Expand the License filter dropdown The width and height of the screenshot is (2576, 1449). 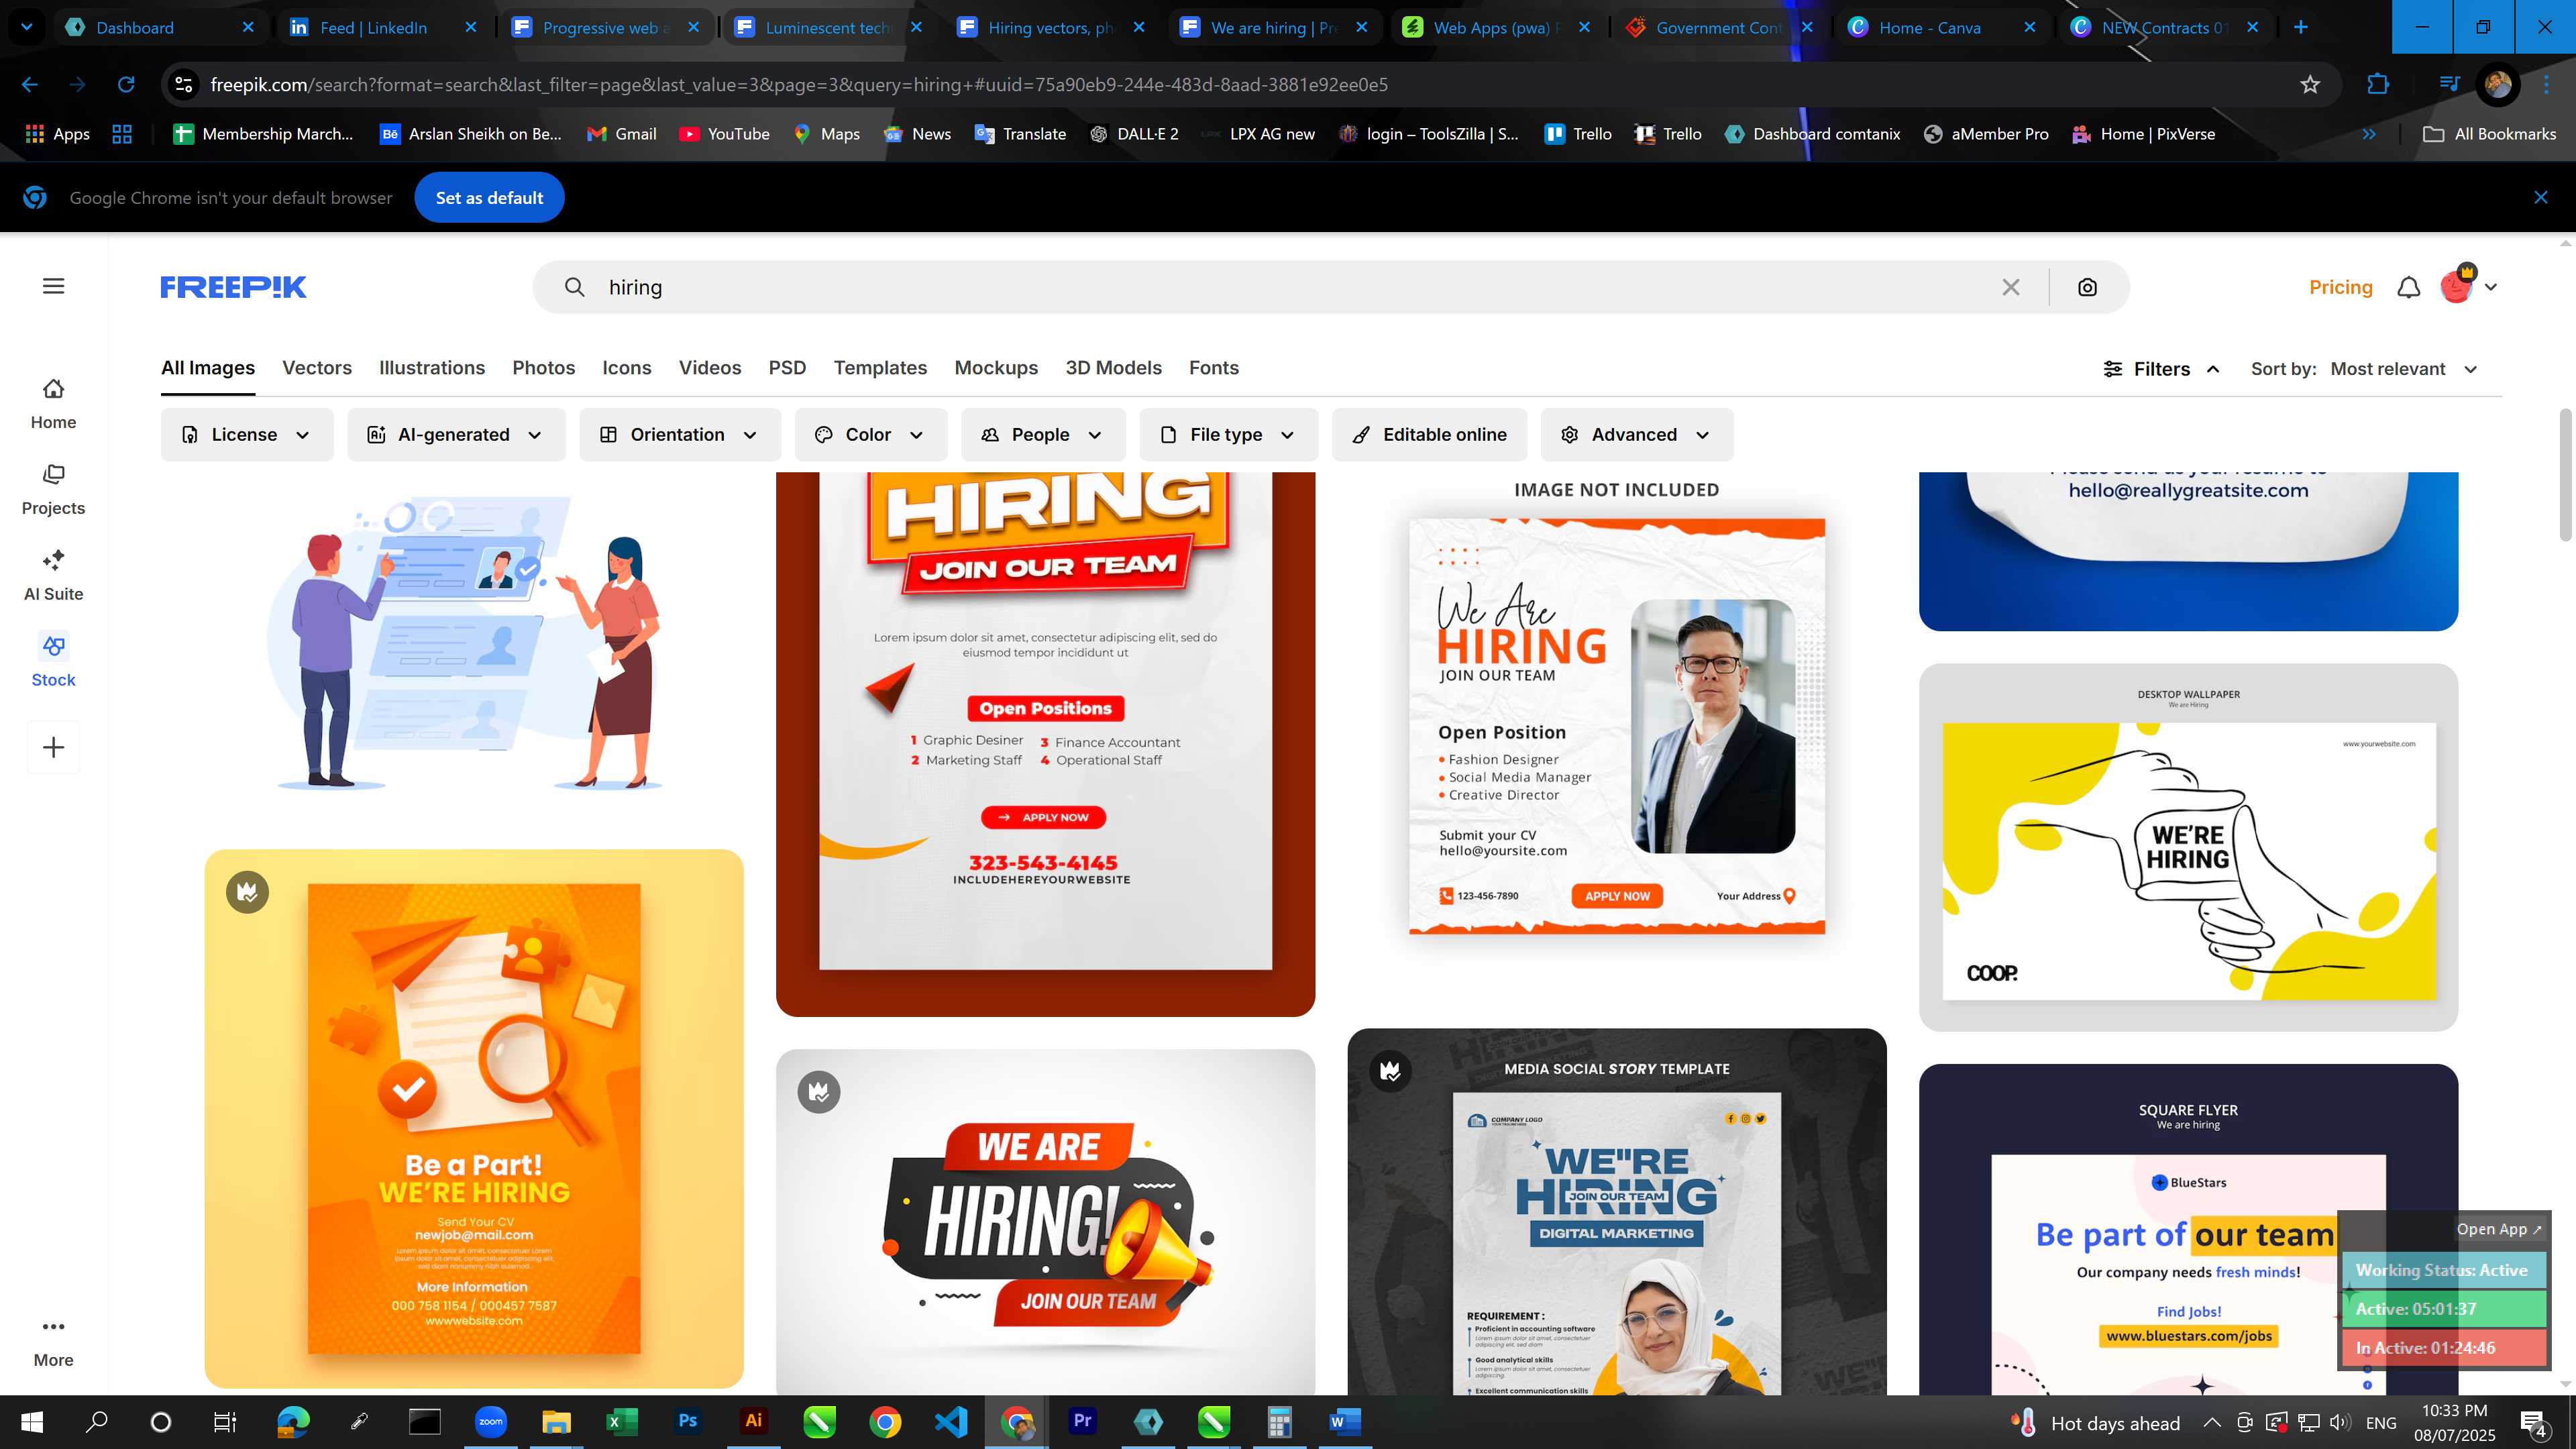[x=247, y=435]
